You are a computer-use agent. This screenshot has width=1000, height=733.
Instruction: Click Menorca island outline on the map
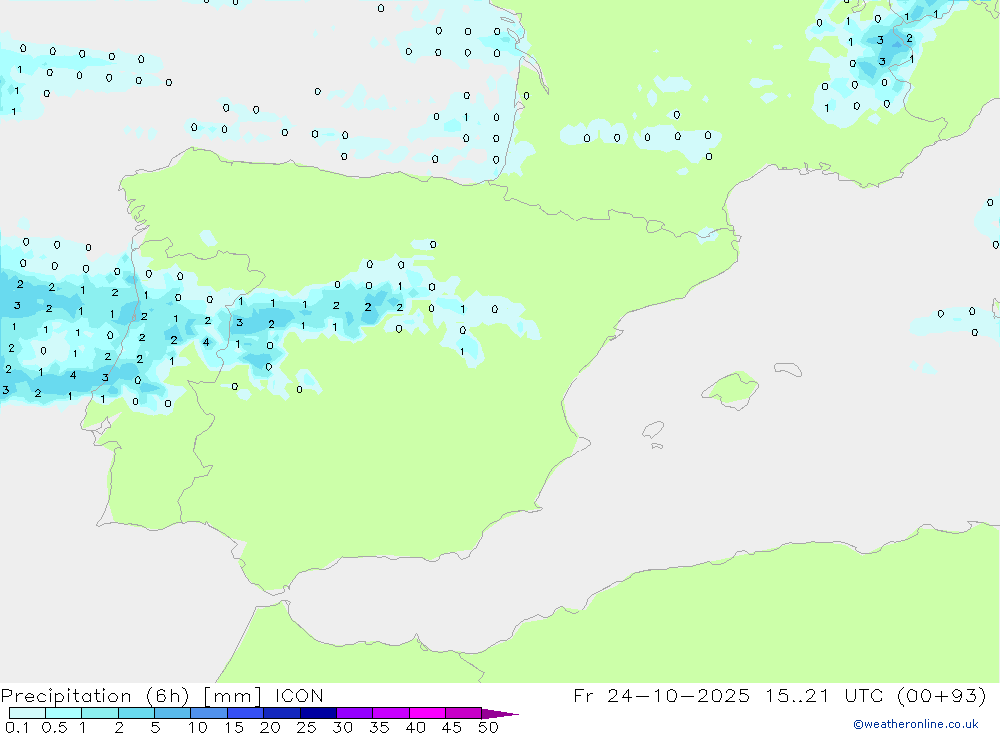click(x=788, y=369)
